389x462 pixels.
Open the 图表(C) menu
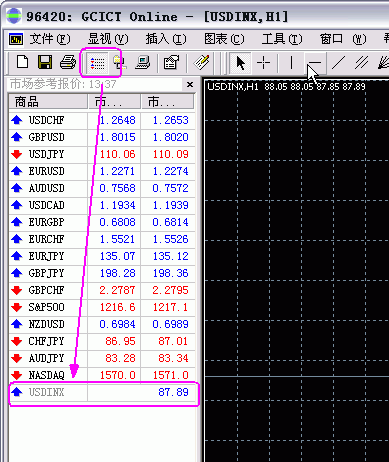point(224,39)
